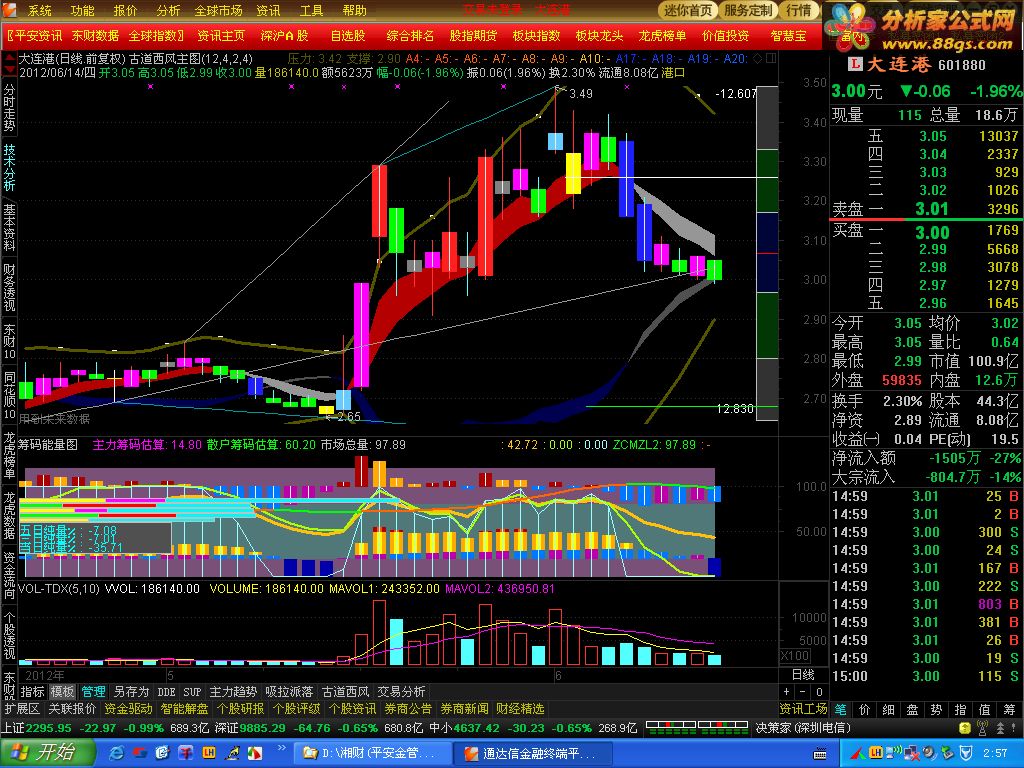The image size is (1024, 768).
Task: Select the SUP indicator tab
Action: [x=192, y=692]
